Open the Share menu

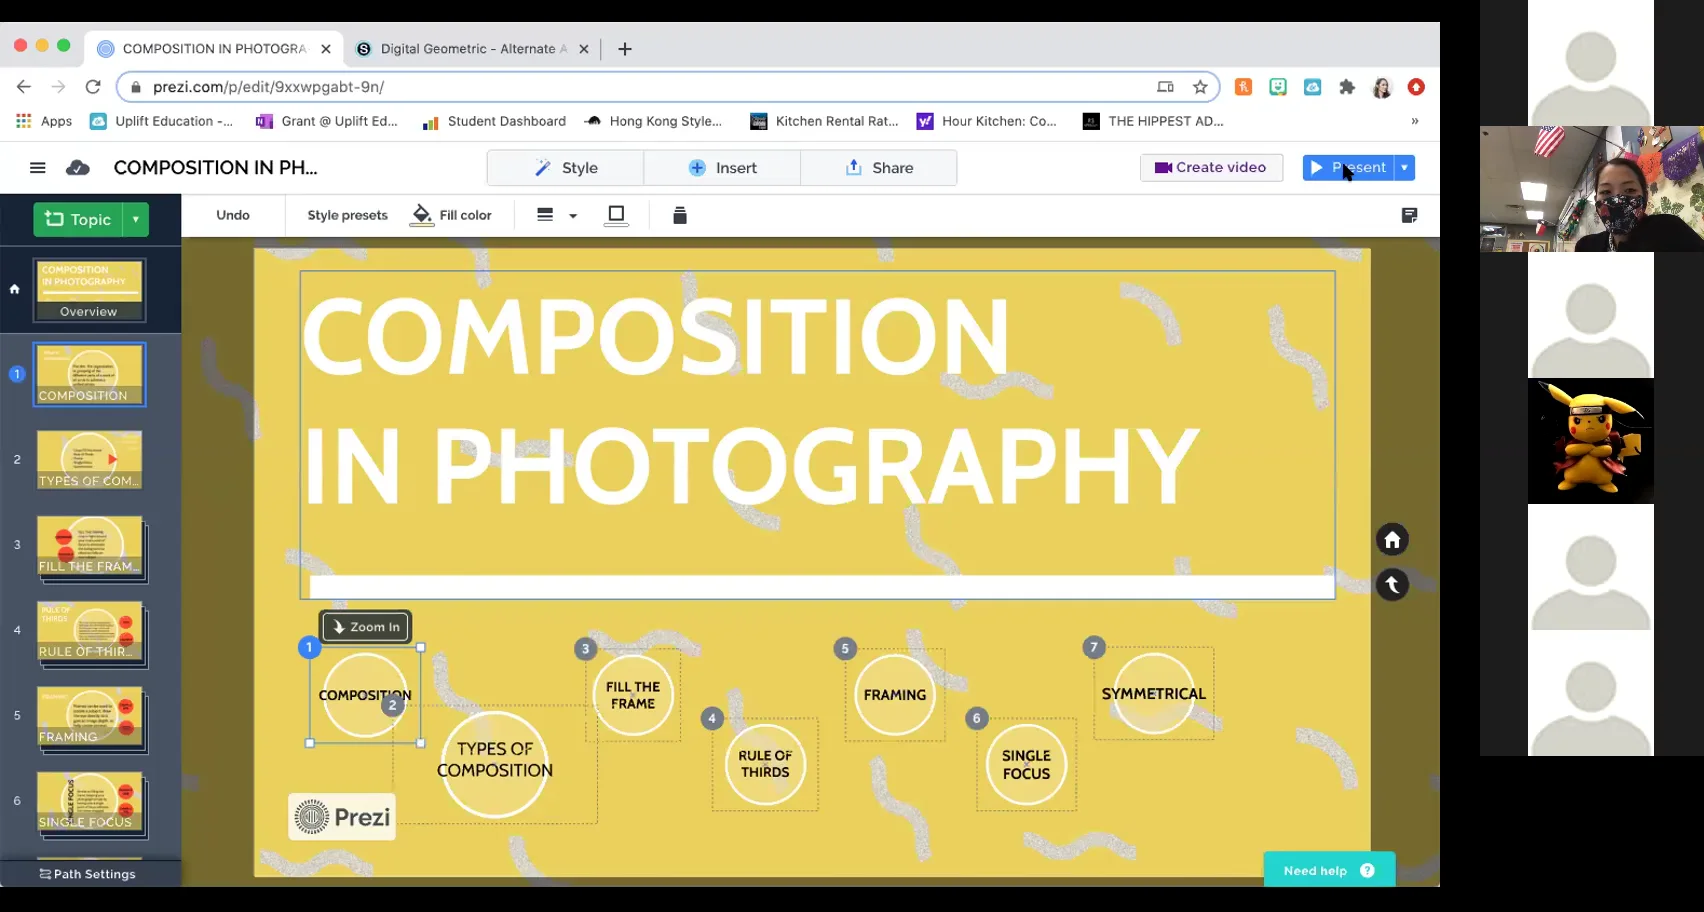[x=879, y=168]
